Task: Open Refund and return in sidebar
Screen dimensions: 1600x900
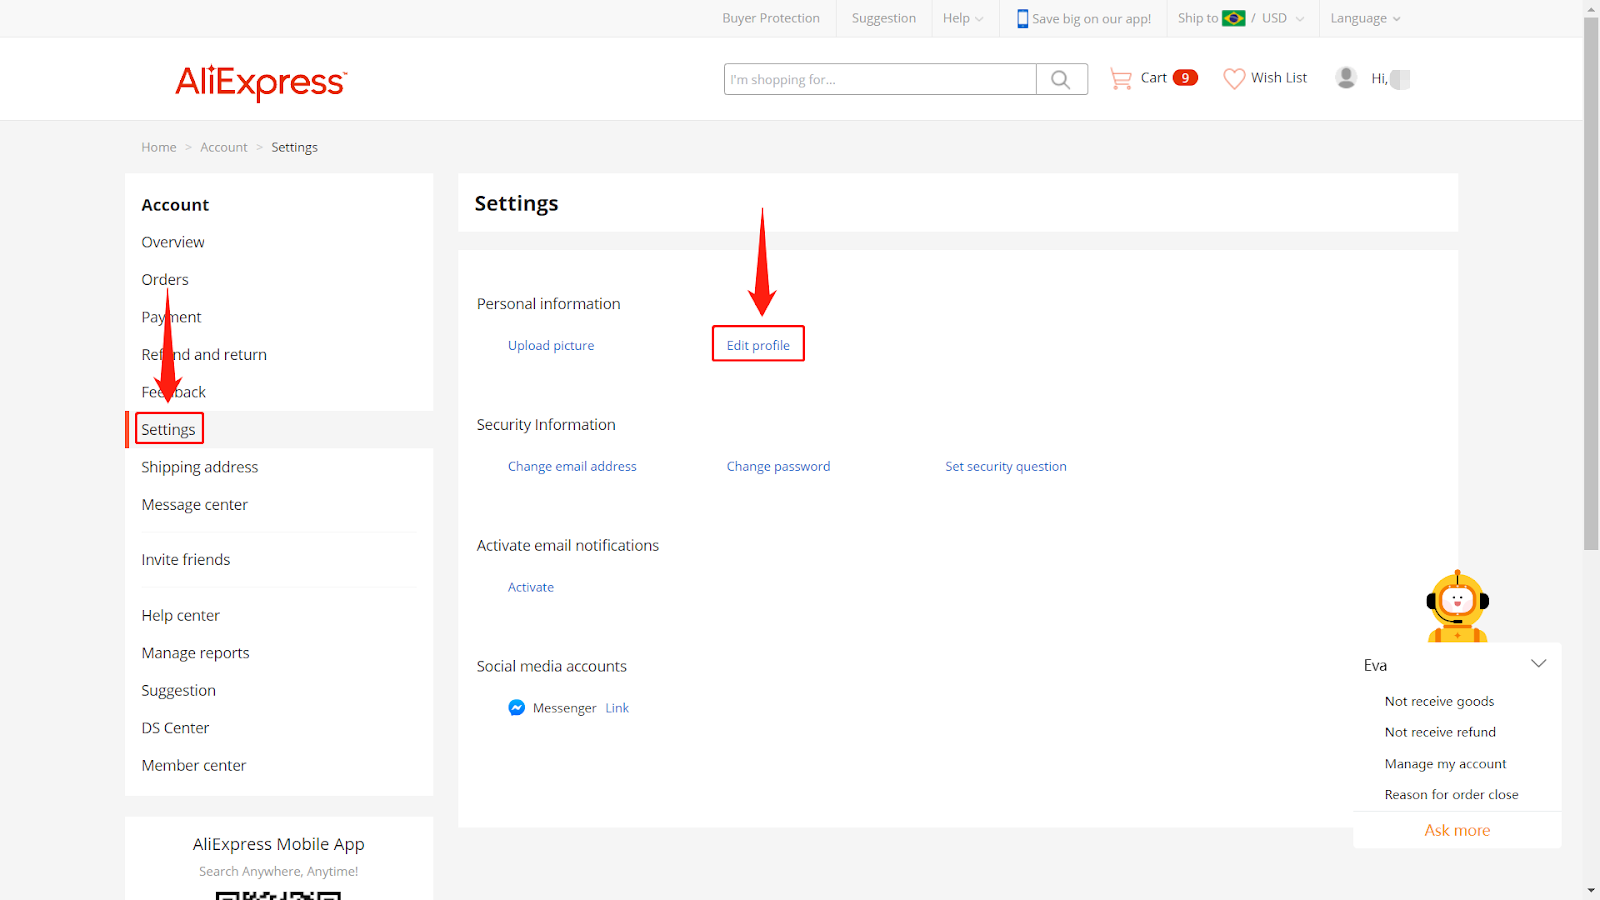Action: tap(204, 355)
